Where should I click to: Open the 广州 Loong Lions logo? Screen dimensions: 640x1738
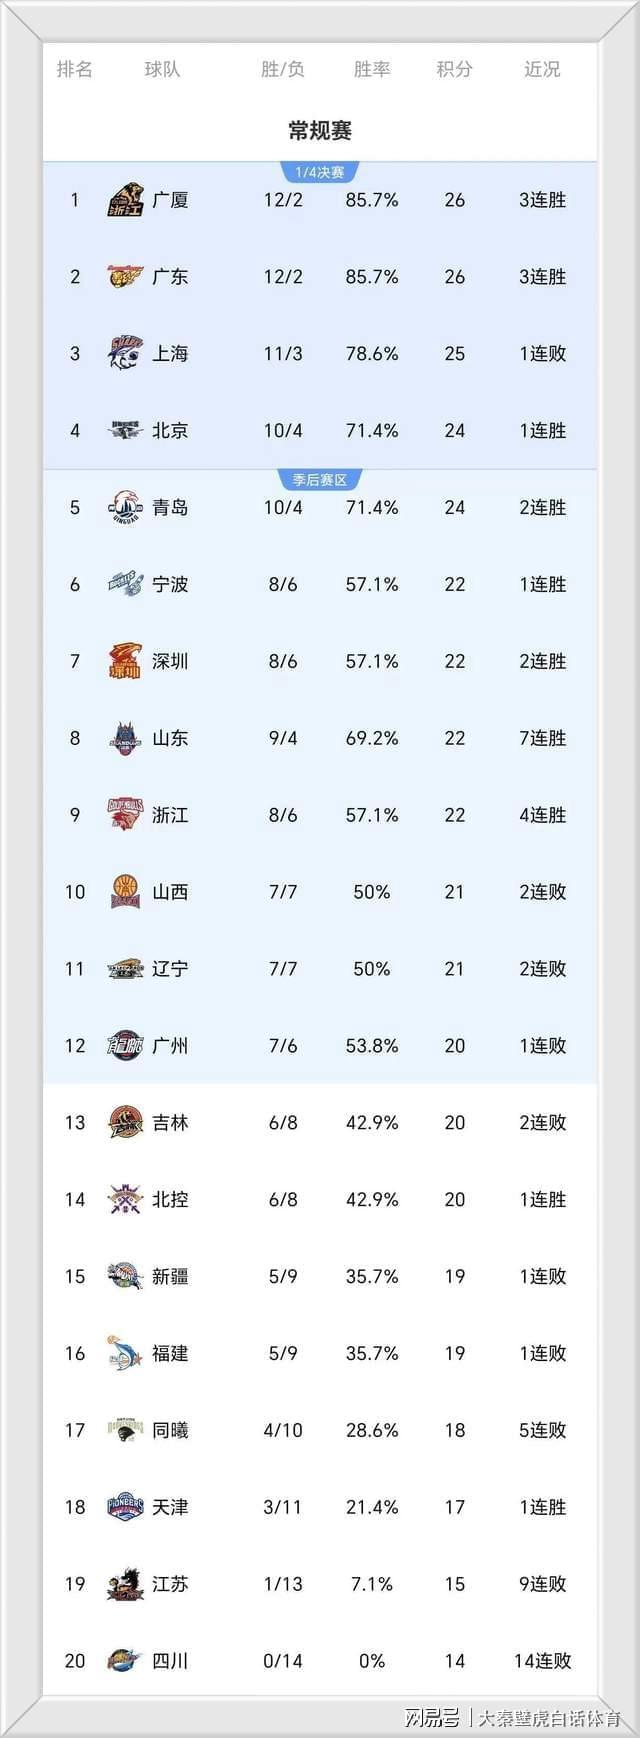coord(126,1046)
